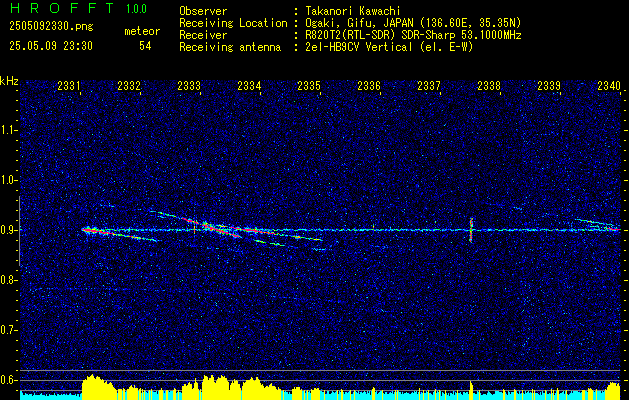Click the 1.0 frequency axis label
The image size is (629, 400).
click(x=9, y=180)
